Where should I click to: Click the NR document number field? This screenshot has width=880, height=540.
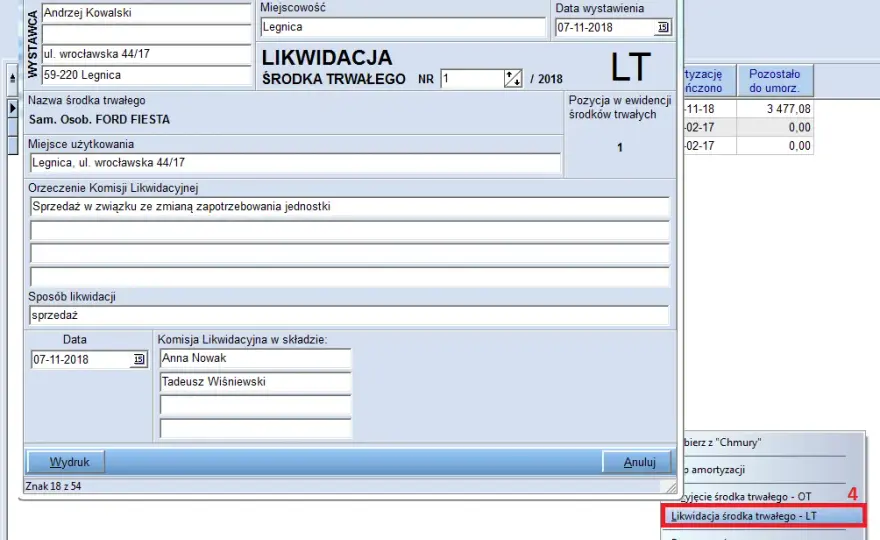coord(473,79)
